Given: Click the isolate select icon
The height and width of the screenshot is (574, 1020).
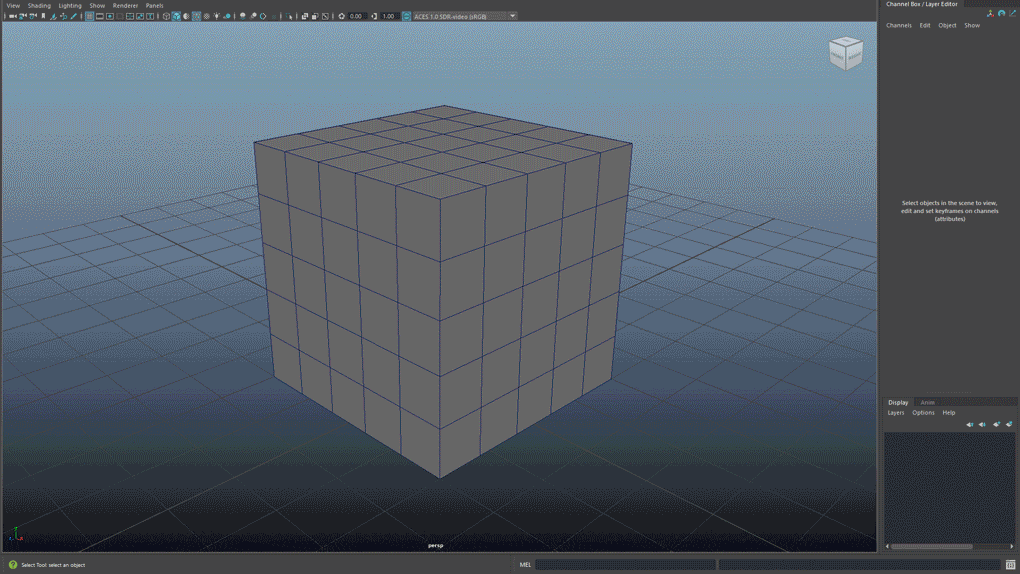Looking at the screenshot, I should point(289,16).
